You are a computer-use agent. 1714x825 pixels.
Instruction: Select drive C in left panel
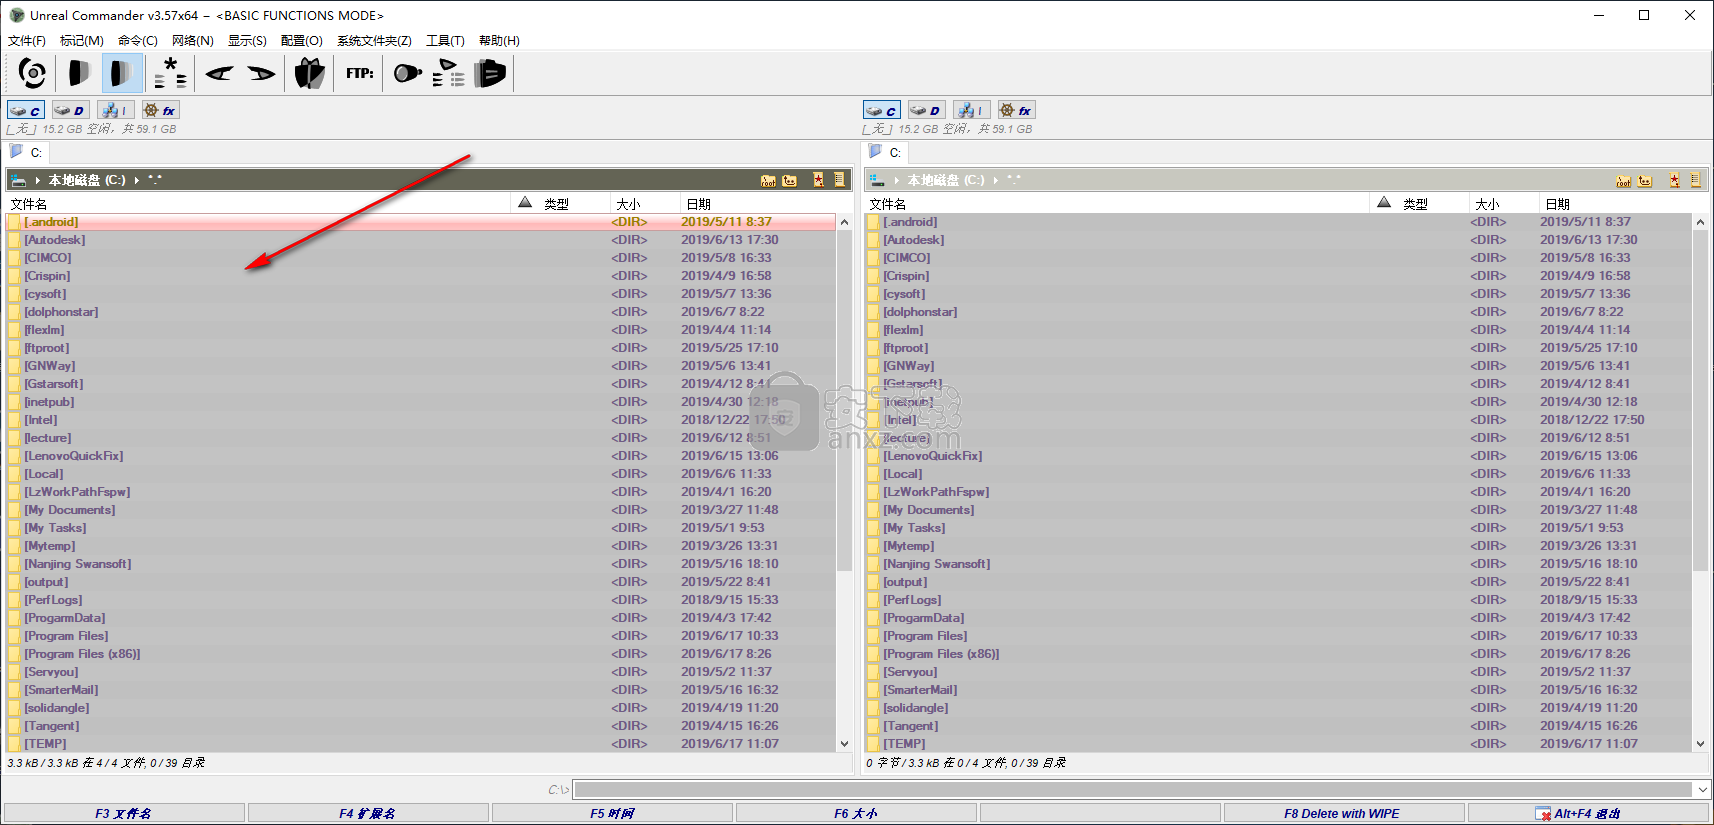tap(26, 111)
